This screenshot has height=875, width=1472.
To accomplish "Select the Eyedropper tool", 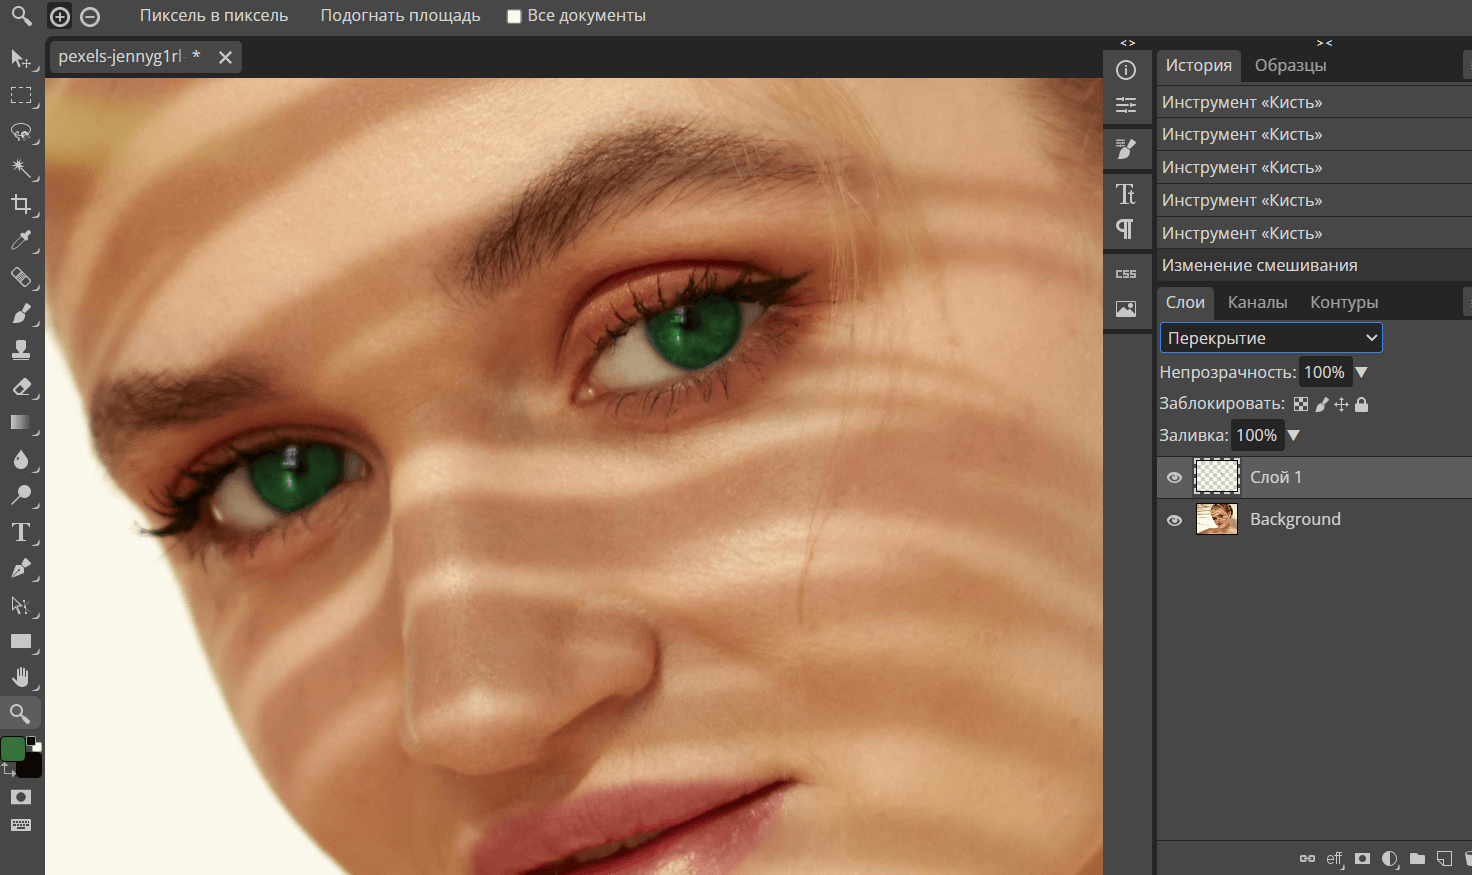I will [21, 241].
